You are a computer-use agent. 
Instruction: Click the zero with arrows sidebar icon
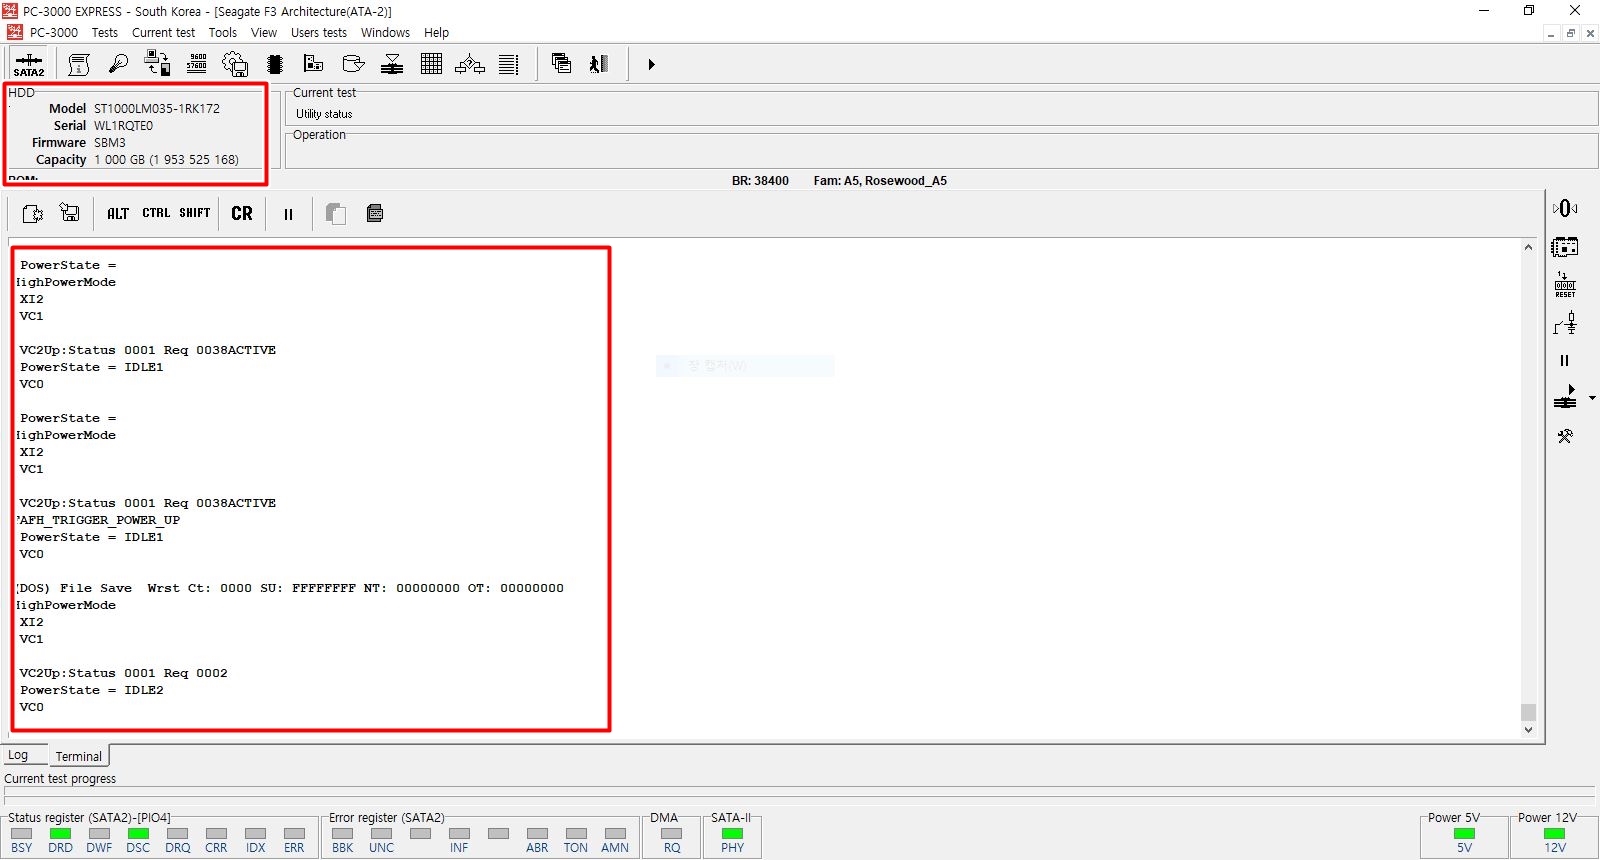[1565, 208]
